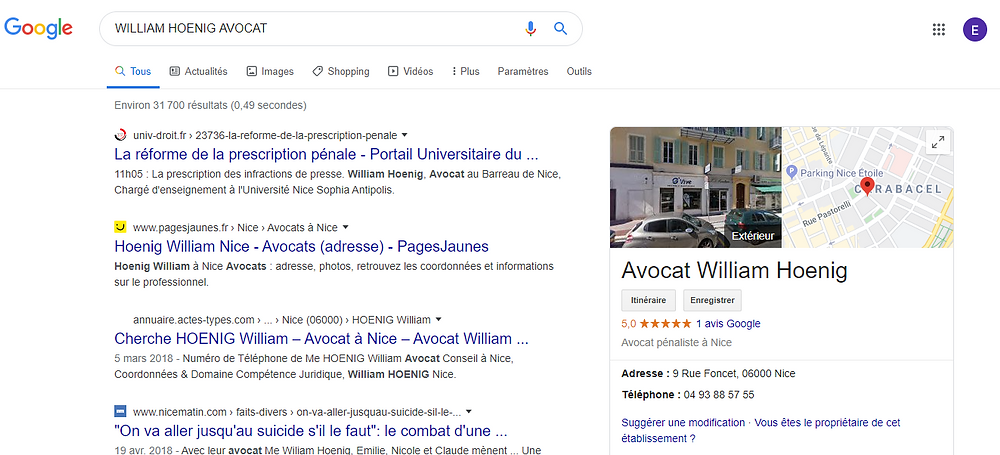The image size is (1000, 455).
Task: Switch to the Images tab
Action: [x=270, y=71]
